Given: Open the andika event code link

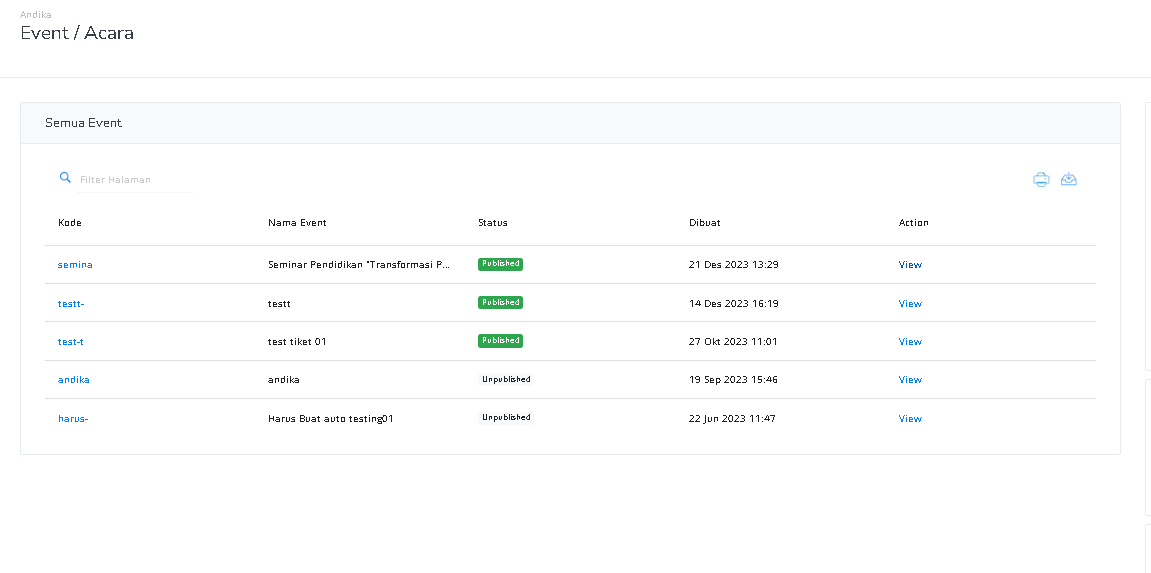Looking at the screenshot, I should click(73, 380).
